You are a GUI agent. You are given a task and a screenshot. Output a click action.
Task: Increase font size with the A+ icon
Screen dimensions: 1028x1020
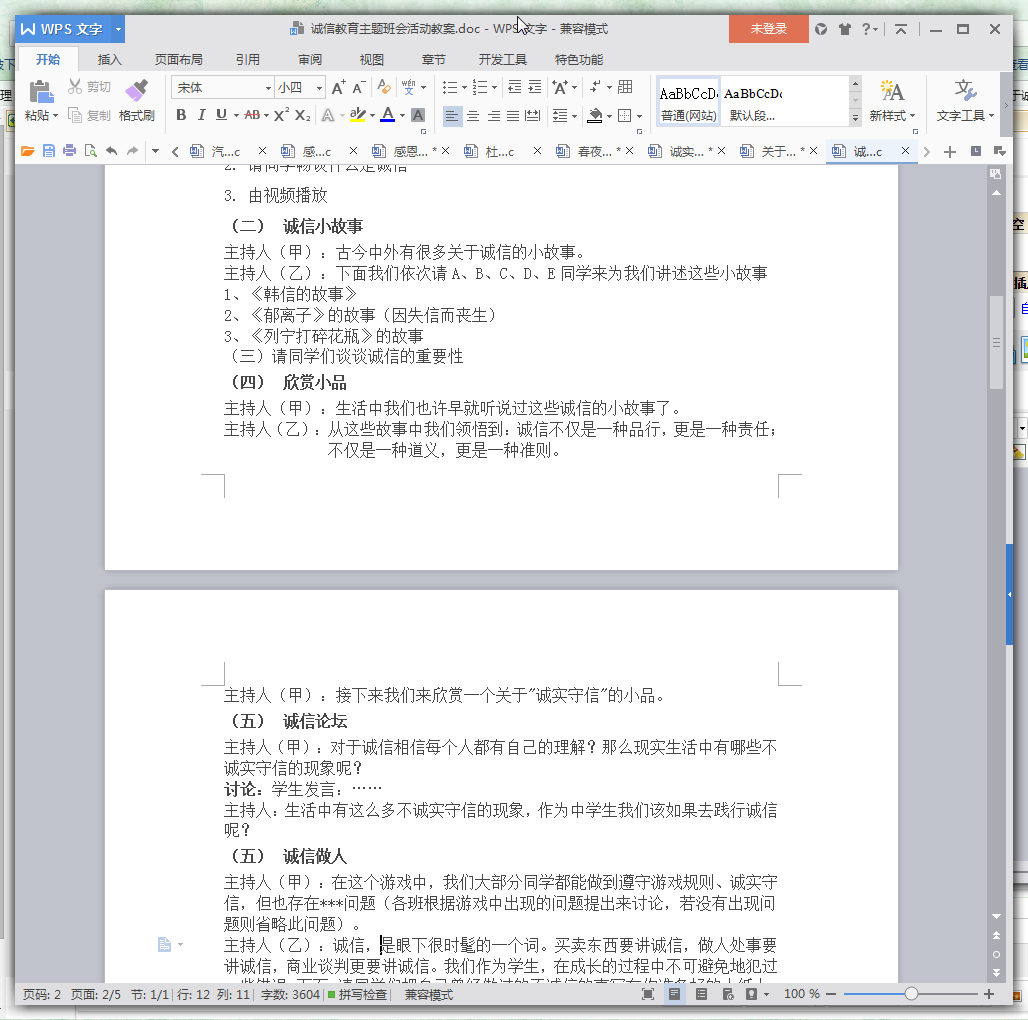(x=338, y=87)
